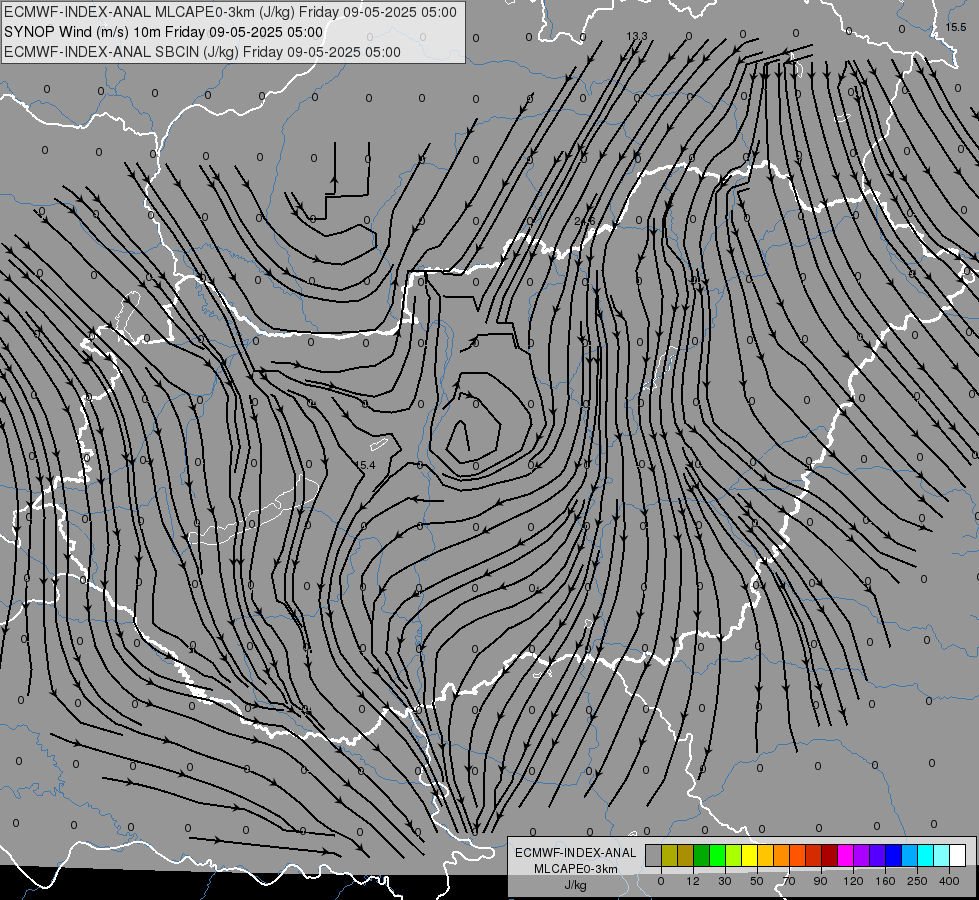979x900 pixels.
Task: Click the gray swatch in the MLCAPE legend
Action: 654,856
